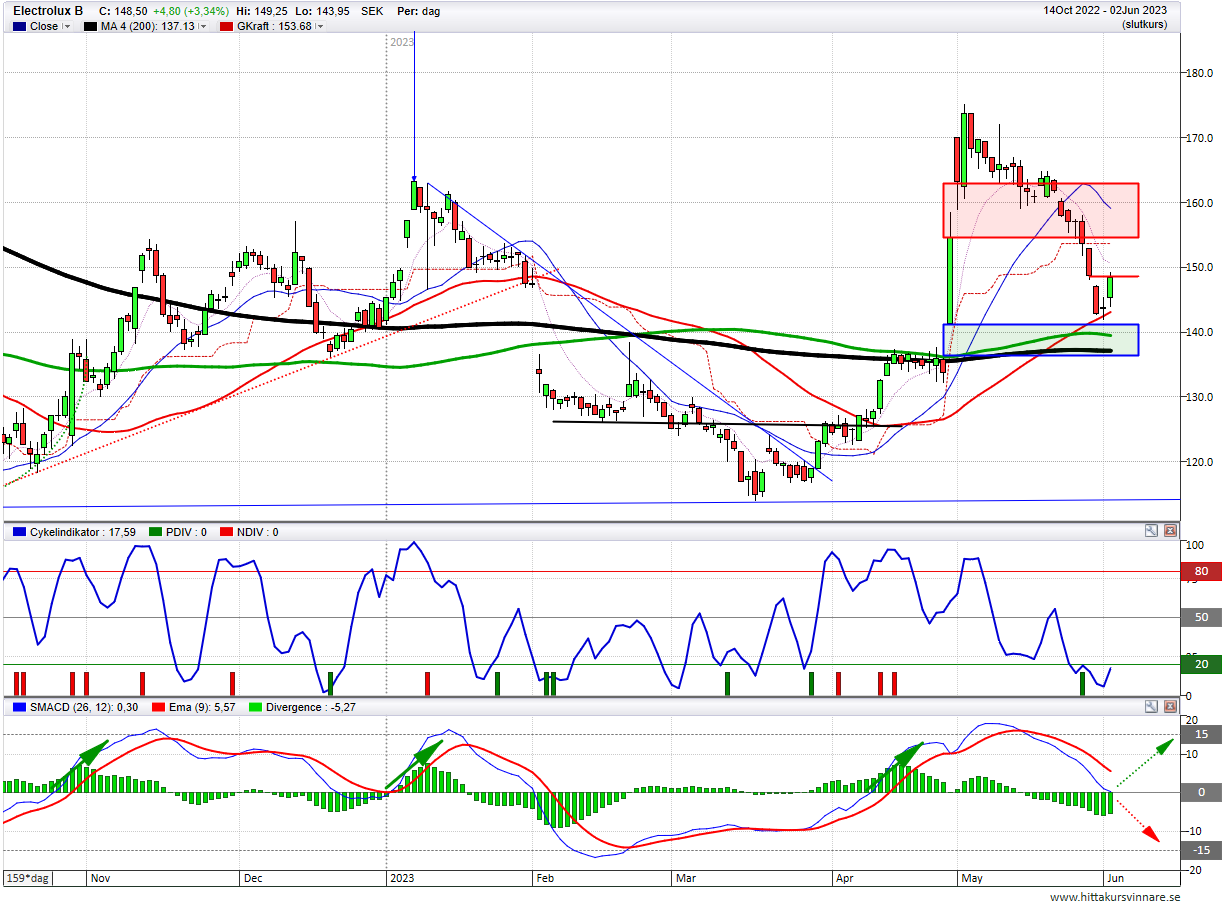Click the blue Cykelindikator legend swatch
1225x902 pixels.
click(x=19, y=532)
